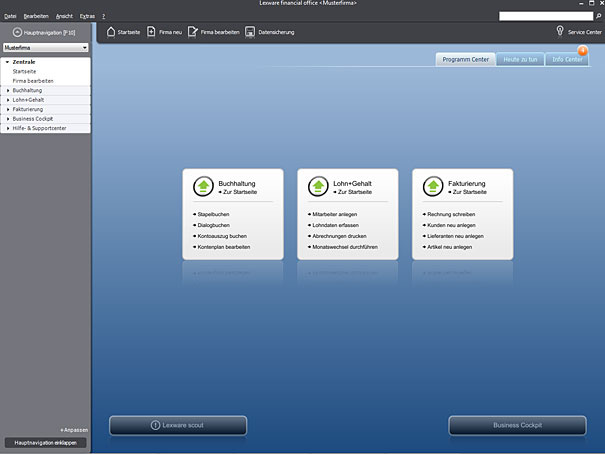This screenshot has width=605, height=454.
Task: Expand the Hilfe- & Supportcenter tree node
Action: 8,128
